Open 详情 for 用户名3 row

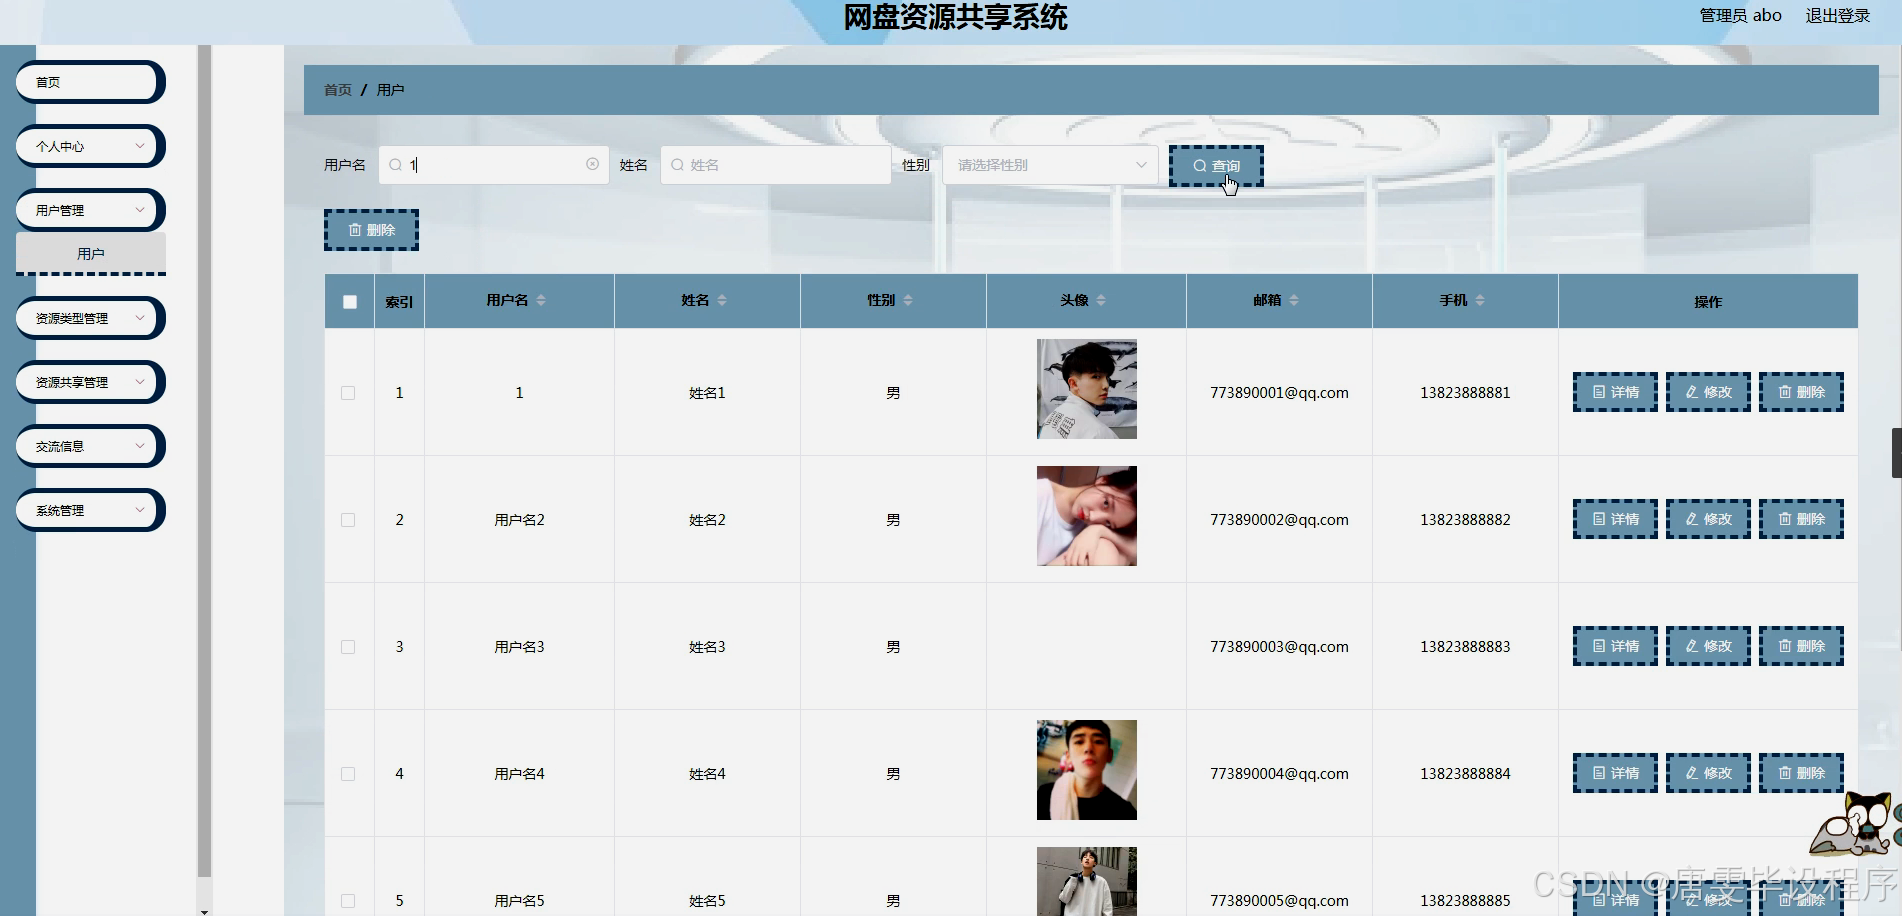1615,646
